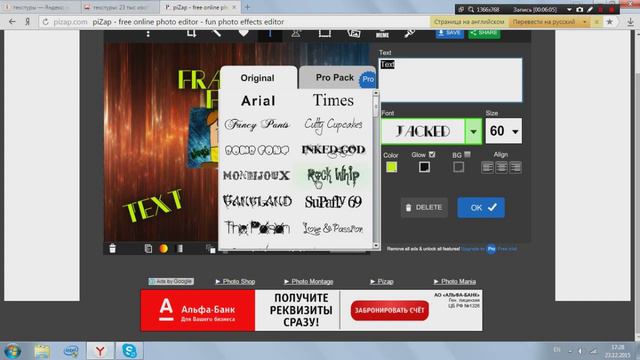Align text to the left
640x360 pixels.
tap(487, 167)
